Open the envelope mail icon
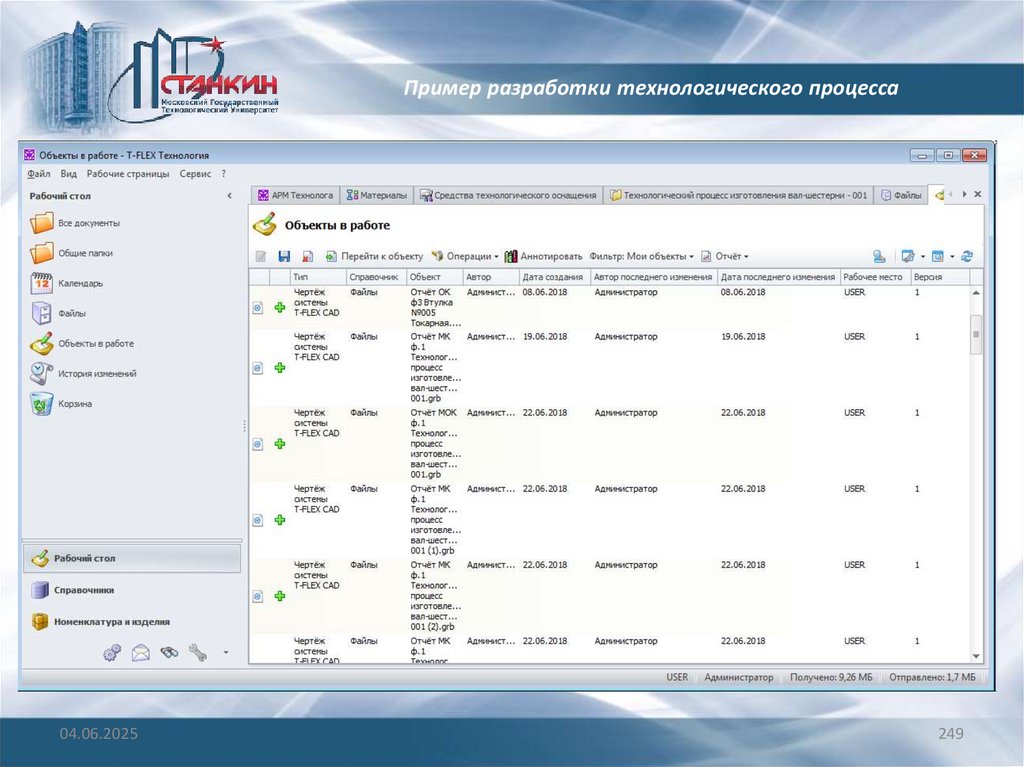1024x767 pixels. point(141,653)
